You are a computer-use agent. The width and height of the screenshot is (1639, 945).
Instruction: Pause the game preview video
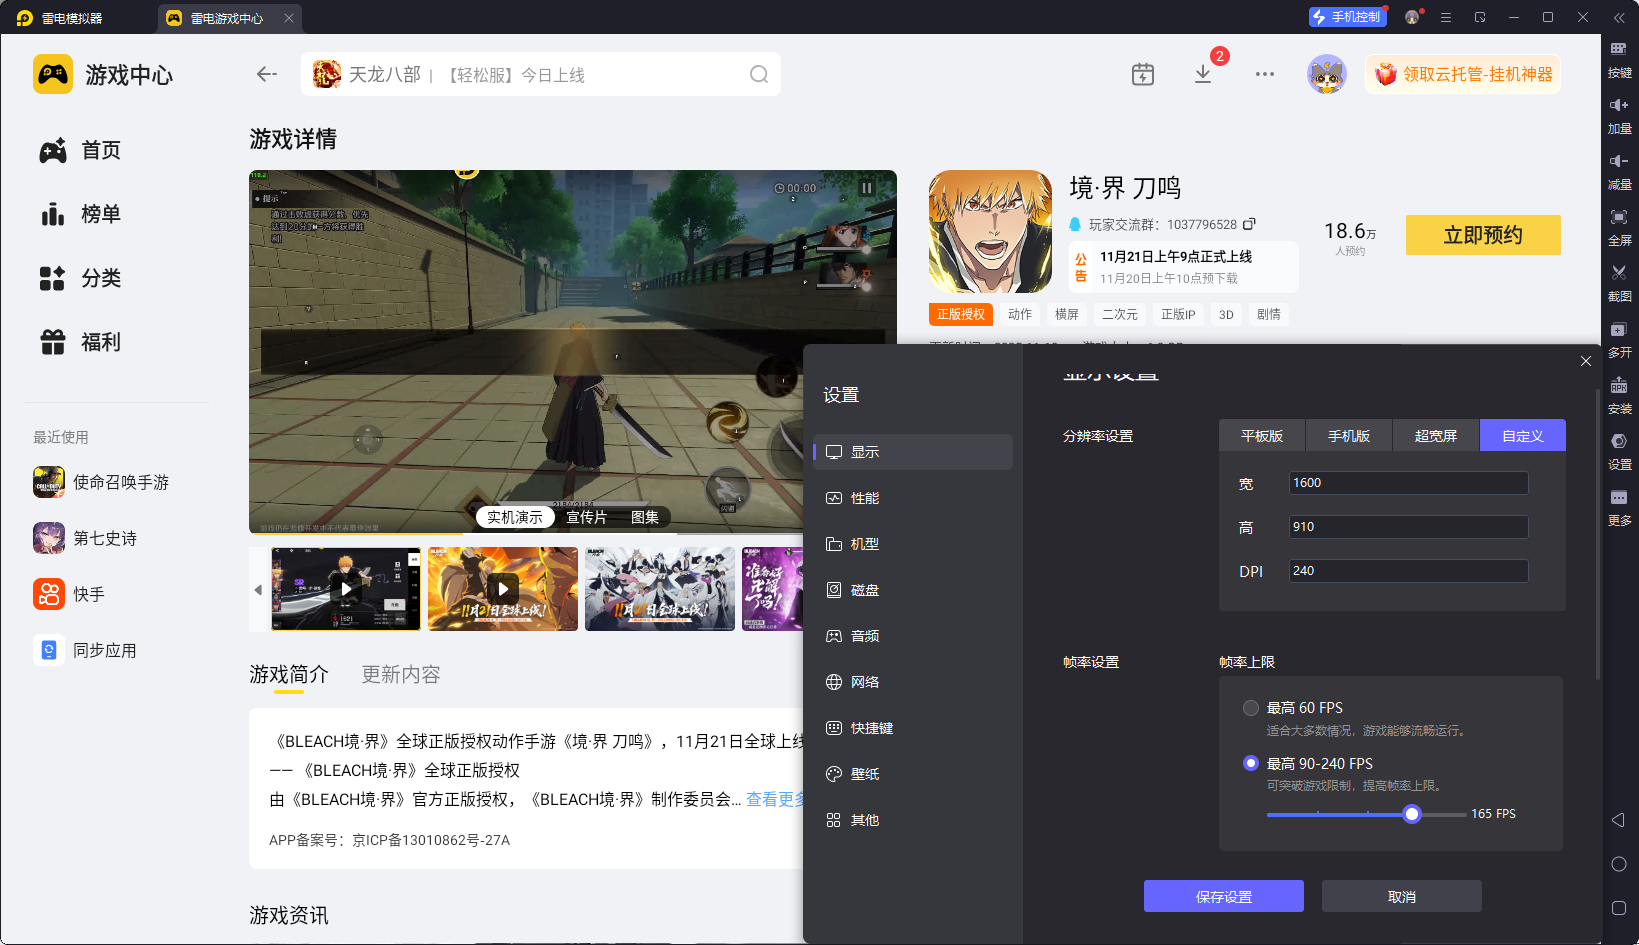pyautogui.click(x=866, y=188)
